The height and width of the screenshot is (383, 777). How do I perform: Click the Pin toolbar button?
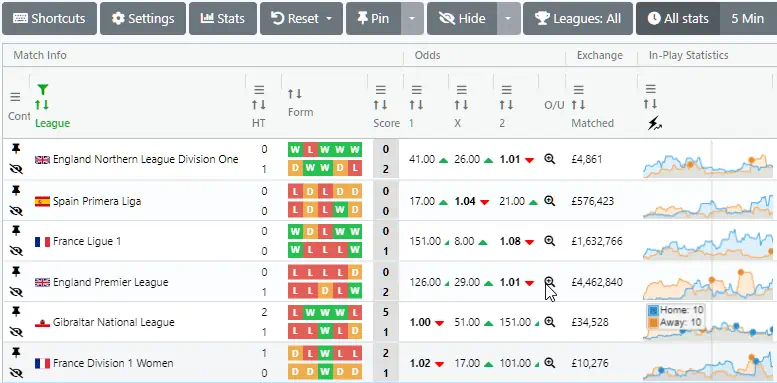pos(373,19)
